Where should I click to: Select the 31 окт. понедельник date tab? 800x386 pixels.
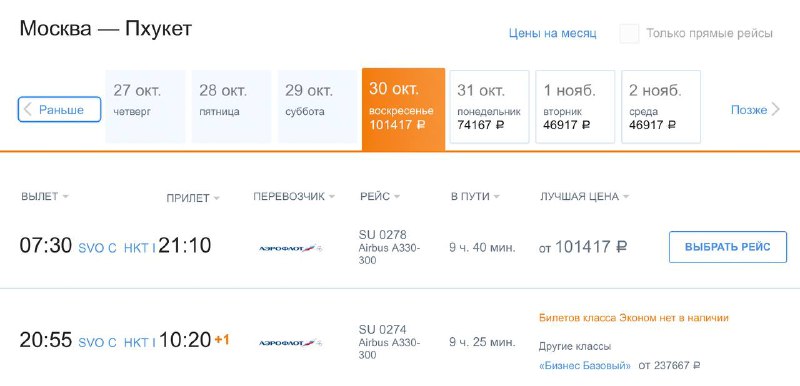[489, 107]
